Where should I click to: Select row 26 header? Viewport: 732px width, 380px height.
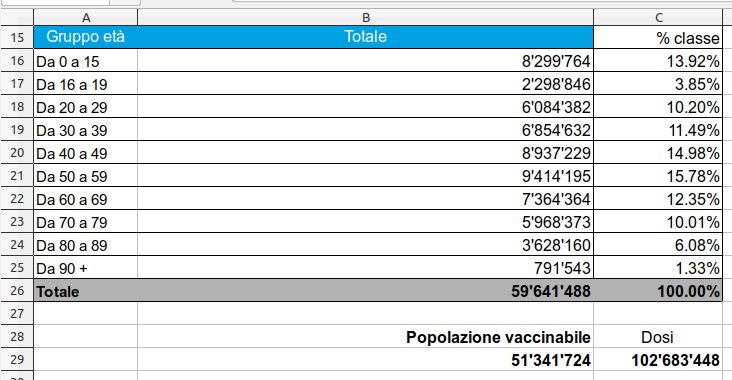[17, 290]
